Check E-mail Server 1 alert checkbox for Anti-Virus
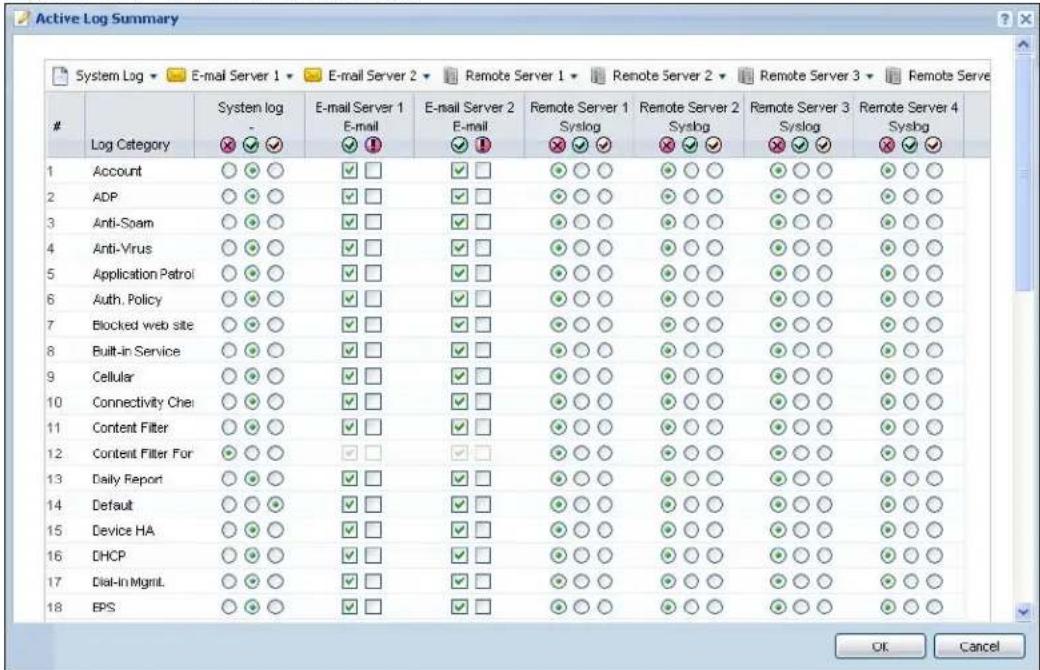Viewport: 1040px width, 670px height. [373, 247]
